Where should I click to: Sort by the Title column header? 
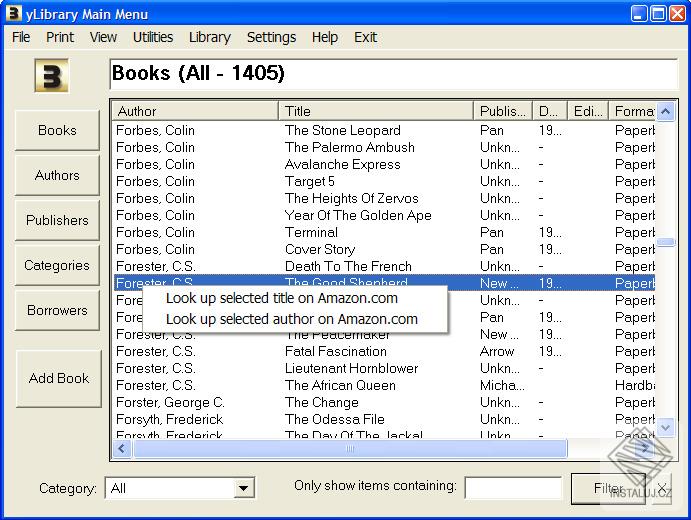tap(376, 111)
